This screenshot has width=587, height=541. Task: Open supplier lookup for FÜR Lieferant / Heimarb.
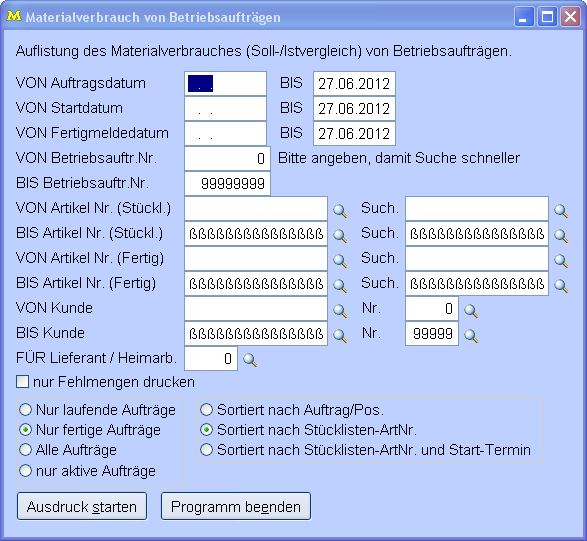(x=250, y=360)
